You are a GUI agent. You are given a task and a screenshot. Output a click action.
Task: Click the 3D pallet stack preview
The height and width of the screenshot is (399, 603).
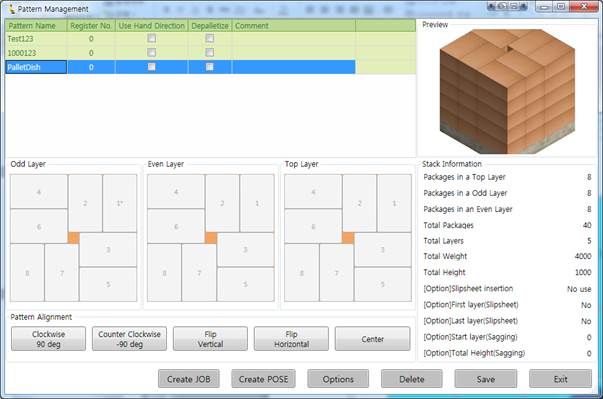click(x=507, y=91)
